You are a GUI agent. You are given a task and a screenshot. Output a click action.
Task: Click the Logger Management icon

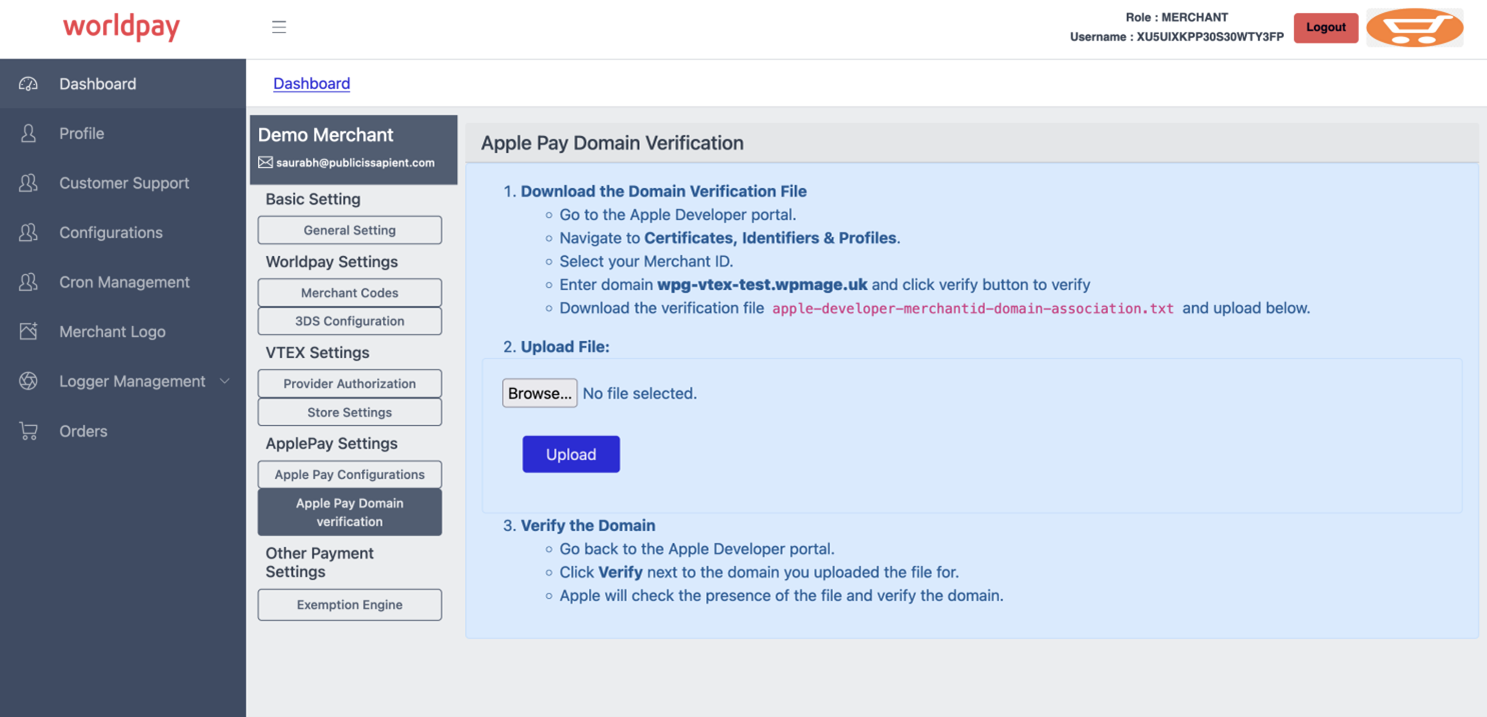tap(28, 381)
